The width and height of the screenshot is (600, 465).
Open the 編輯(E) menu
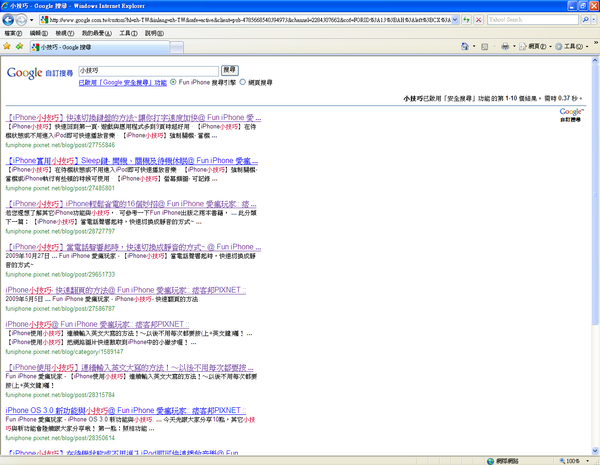coord(39,33)
